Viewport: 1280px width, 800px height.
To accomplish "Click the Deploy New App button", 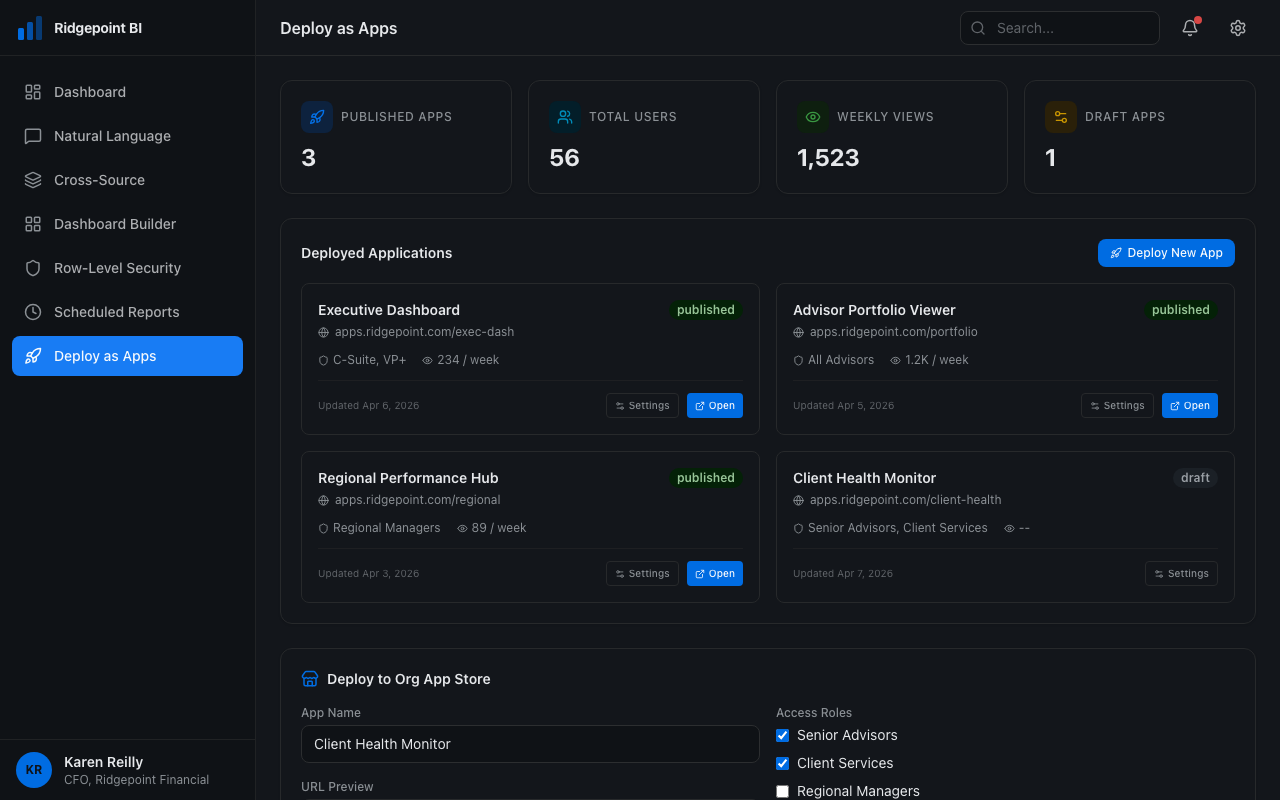I will point(1166,253).
